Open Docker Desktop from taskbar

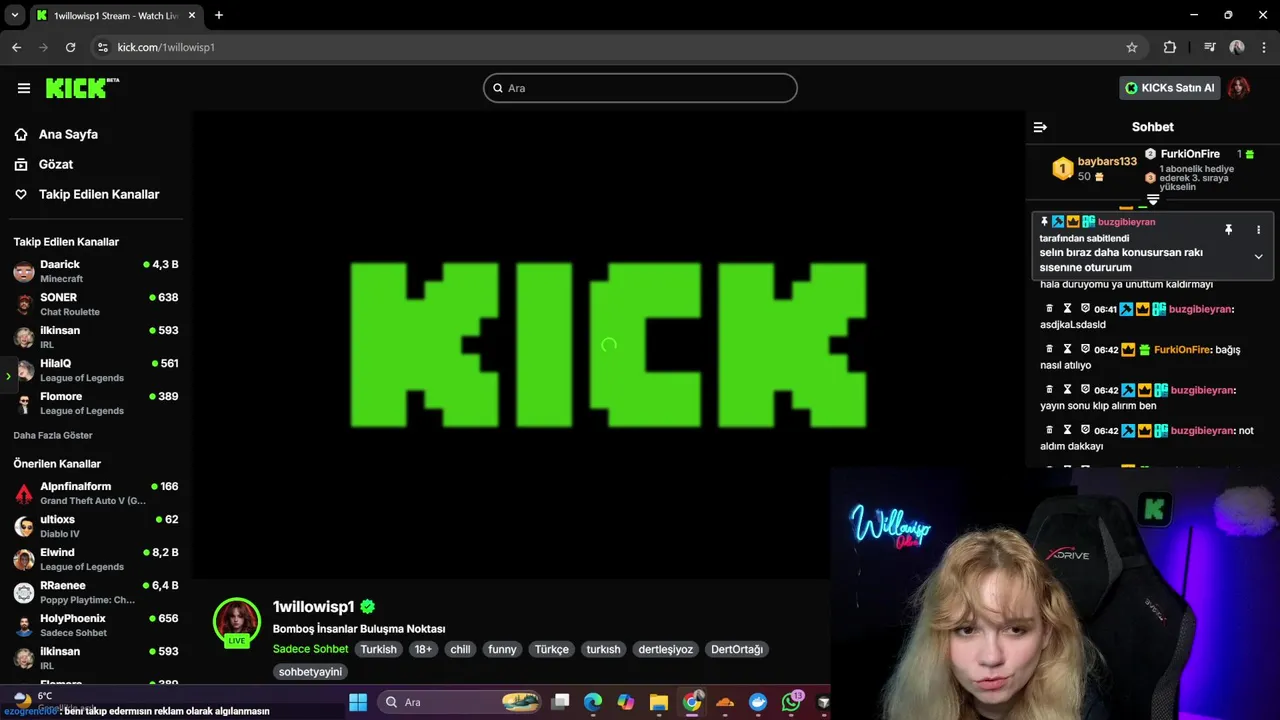(758, 702)
